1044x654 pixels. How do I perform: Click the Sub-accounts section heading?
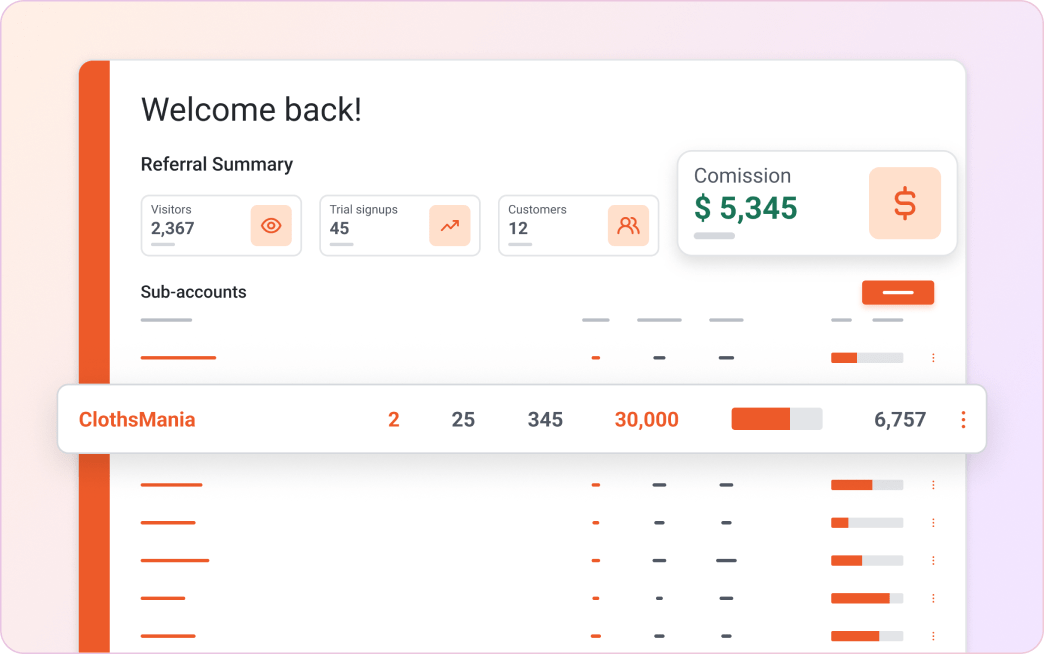tap(193, 292)
